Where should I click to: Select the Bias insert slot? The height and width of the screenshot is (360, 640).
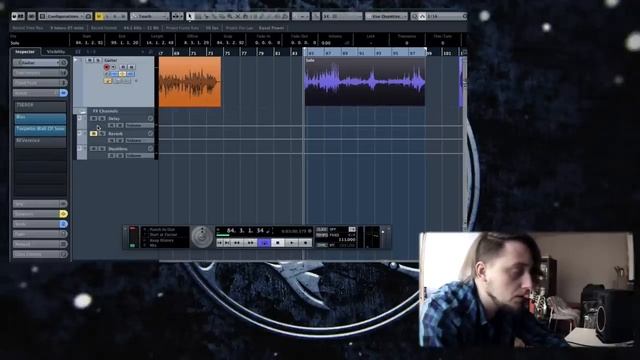tap(40, 118)
